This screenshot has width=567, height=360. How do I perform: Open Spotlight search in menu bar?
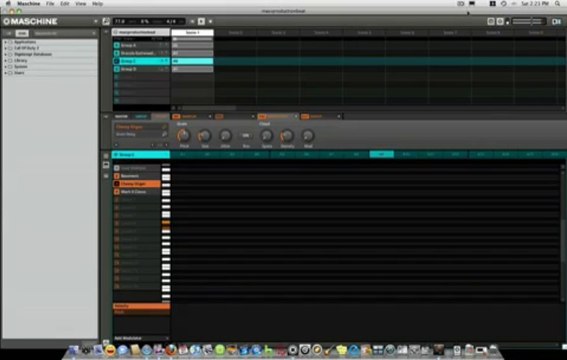point(558,4)
